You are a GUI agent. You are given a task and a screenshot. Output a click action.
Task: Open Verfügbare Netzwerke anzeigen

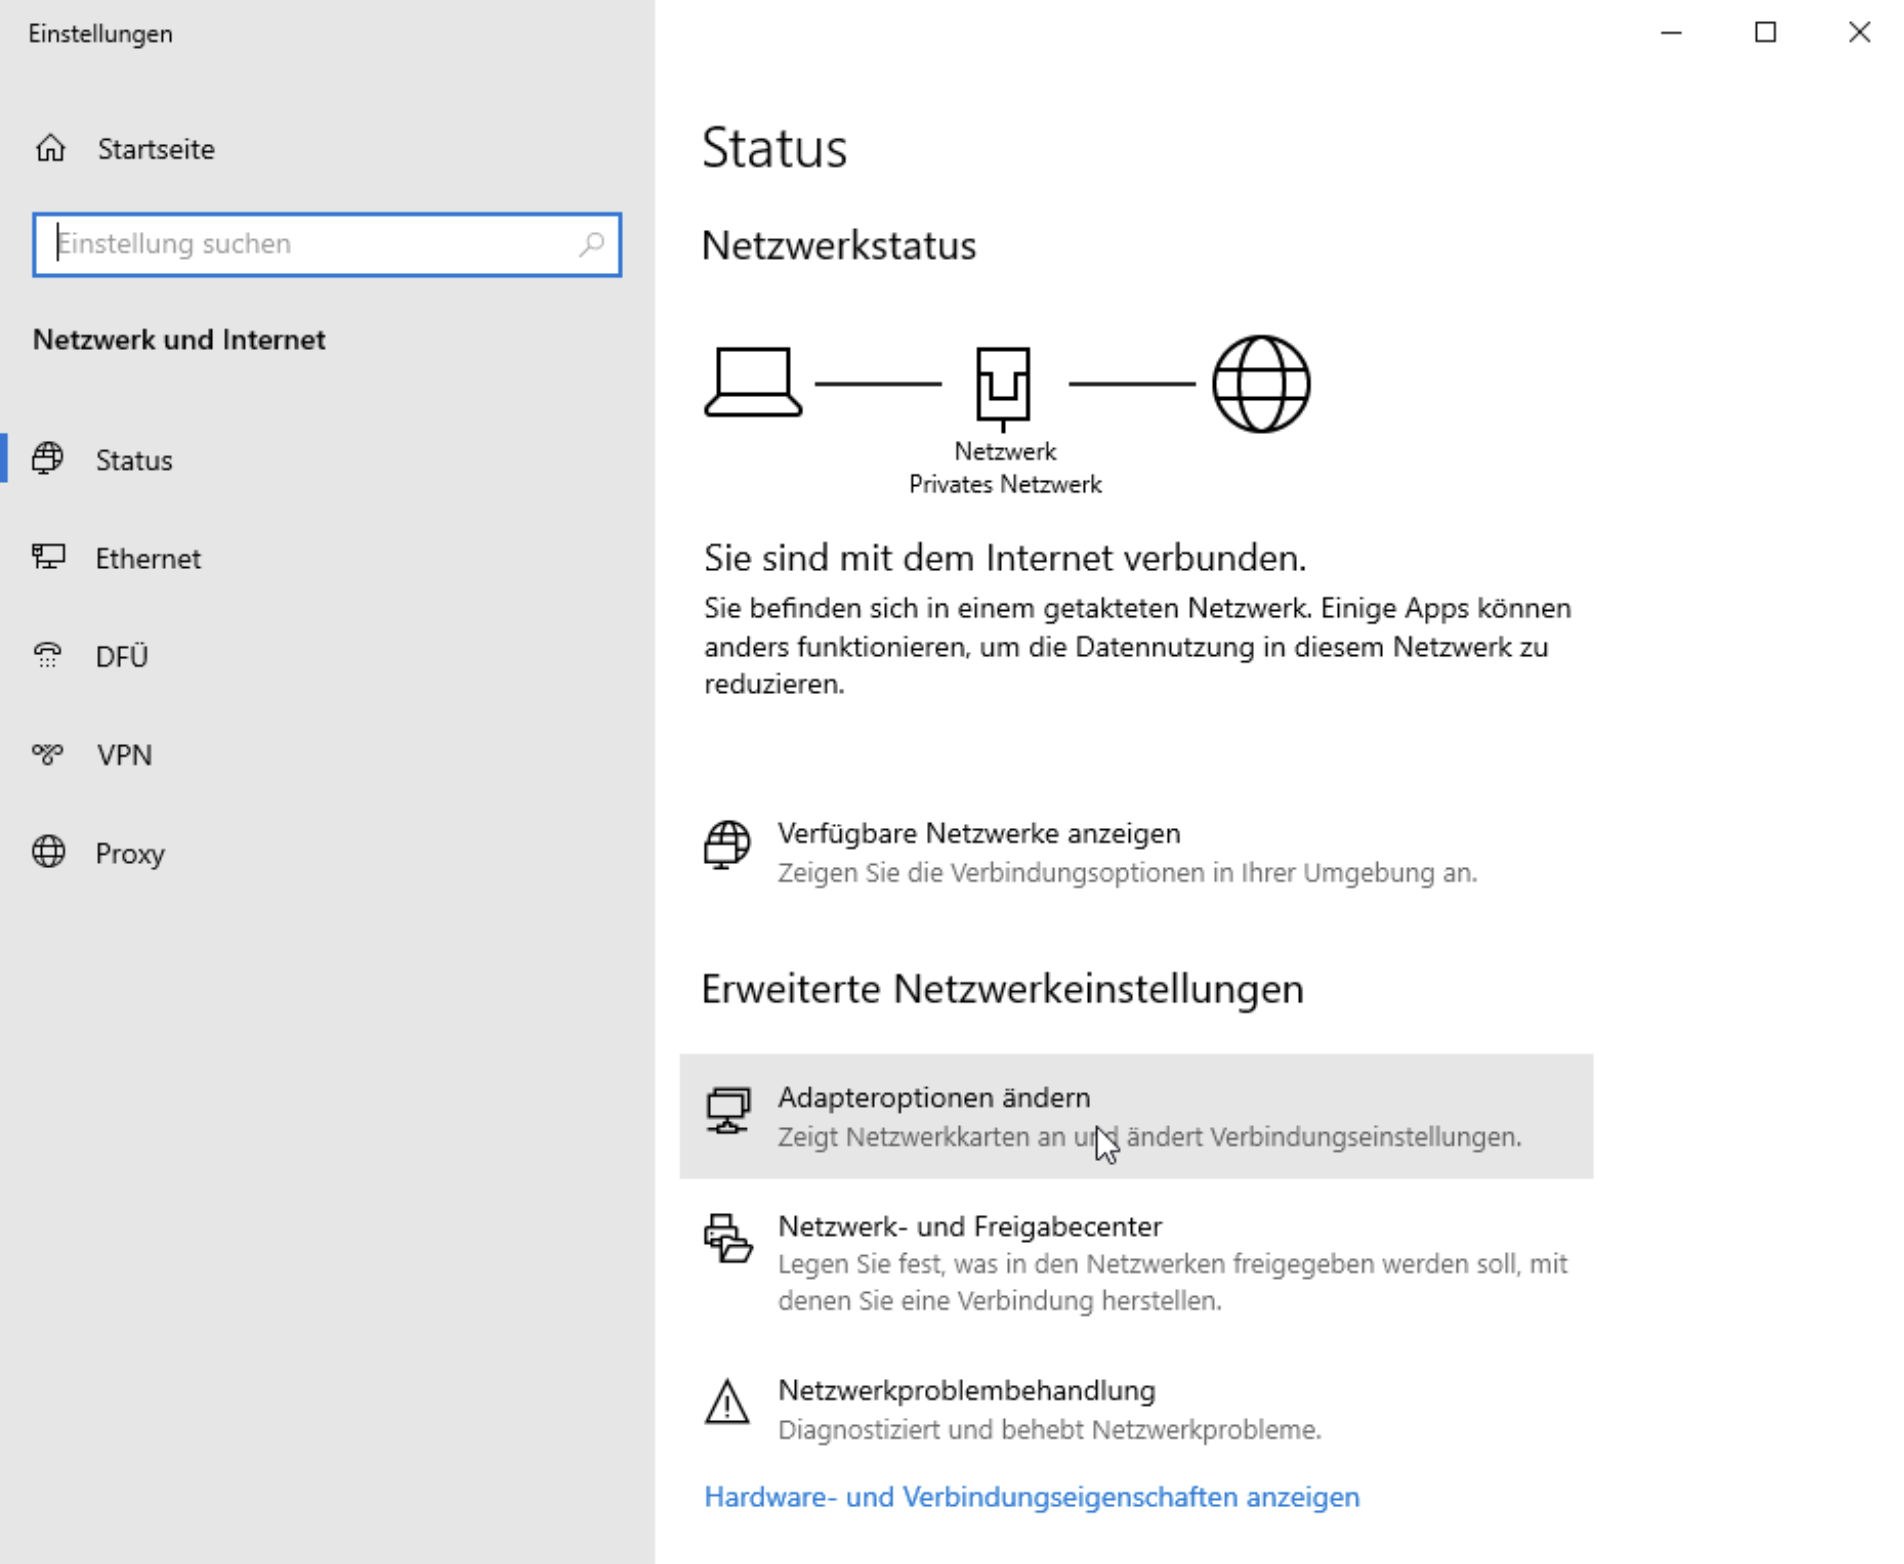(x=1136, y=852)
